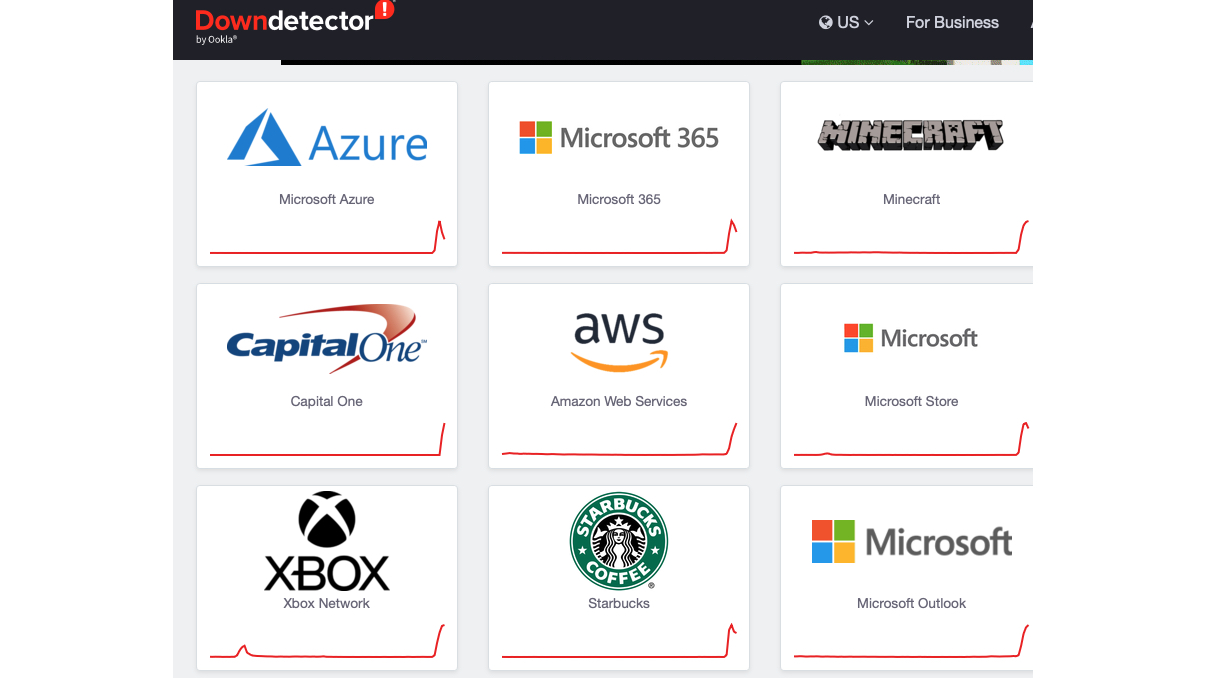This screenshot has width=1206, height=678.
Task: View the Microsoft Azure outage sparkline
Action: [x=327, y=238]
